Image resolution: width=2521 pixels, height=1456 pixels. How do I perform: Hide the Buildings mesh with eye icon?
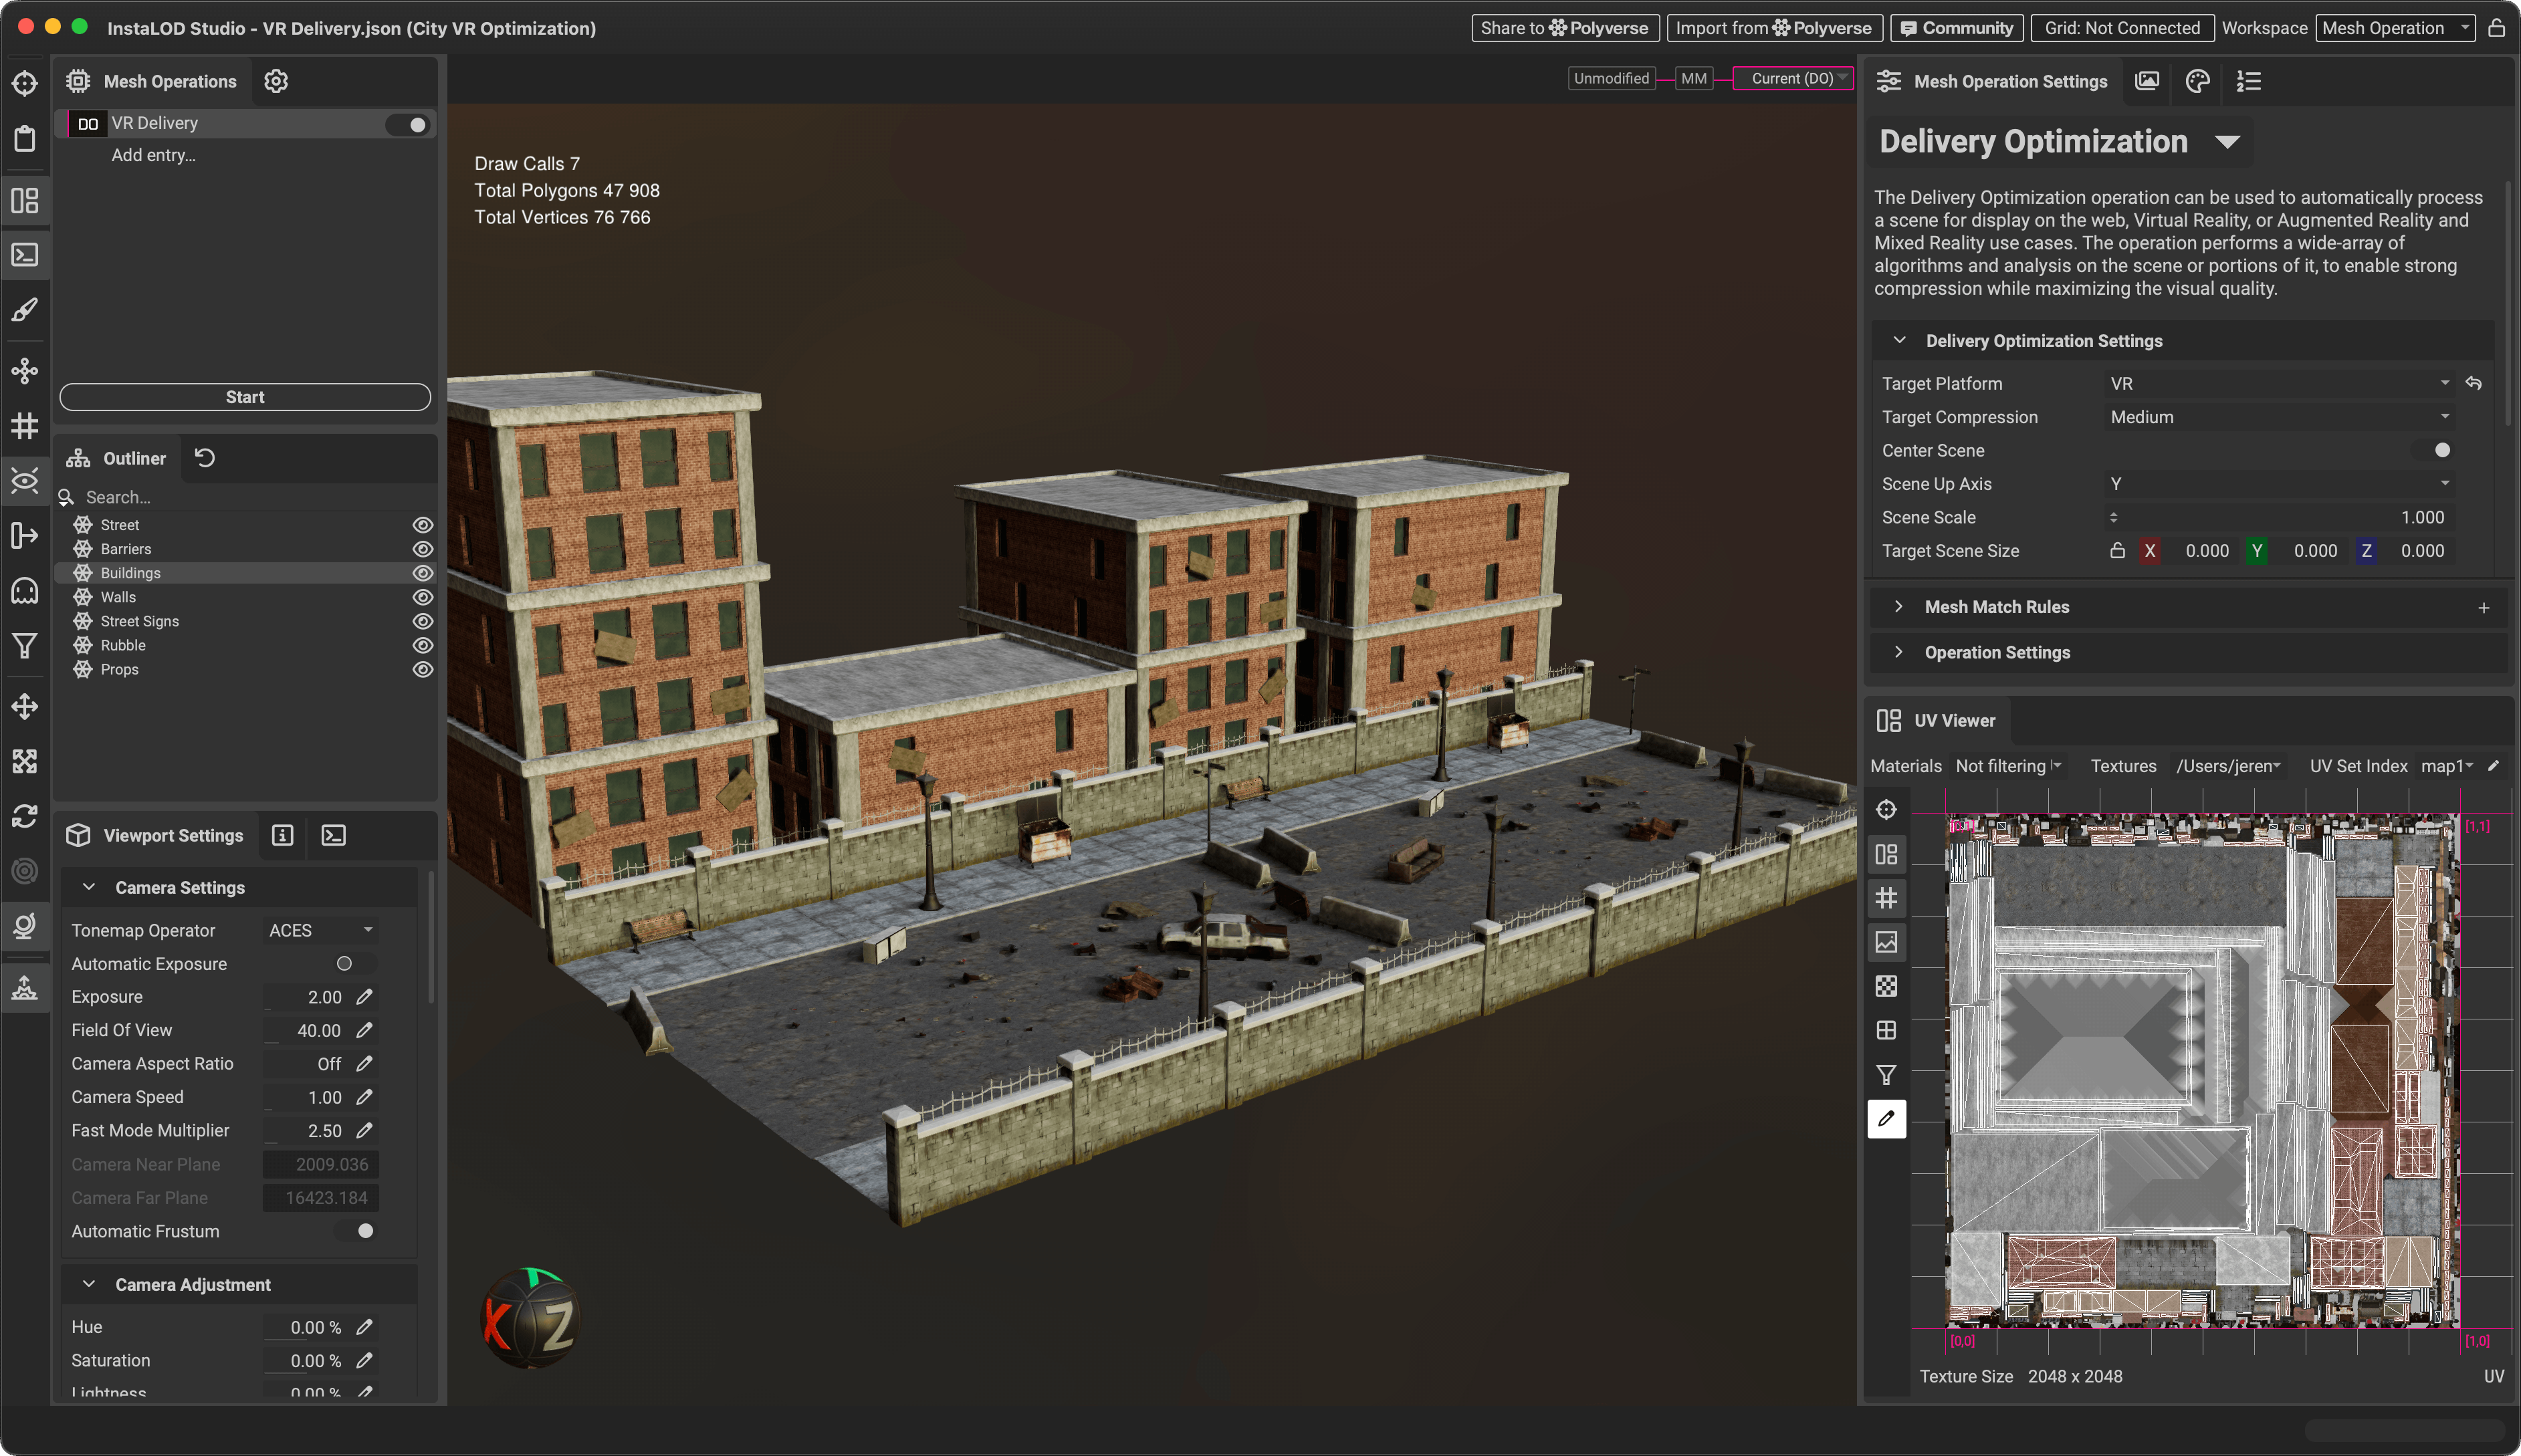click(x=422, y=573)
